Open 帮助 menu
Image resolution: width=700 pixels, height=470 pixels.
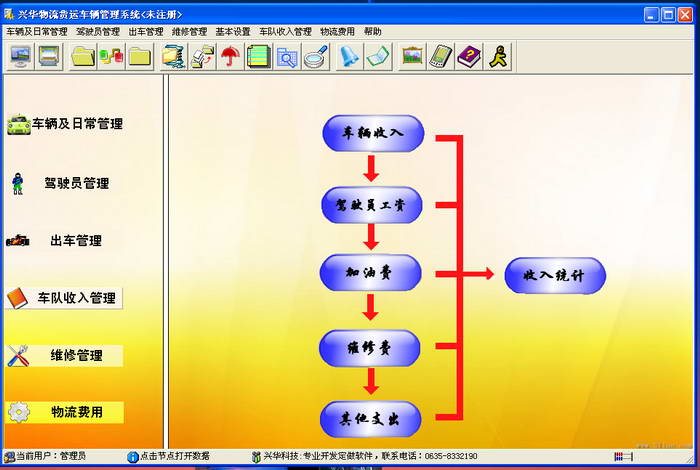click(x=372, y=32)
